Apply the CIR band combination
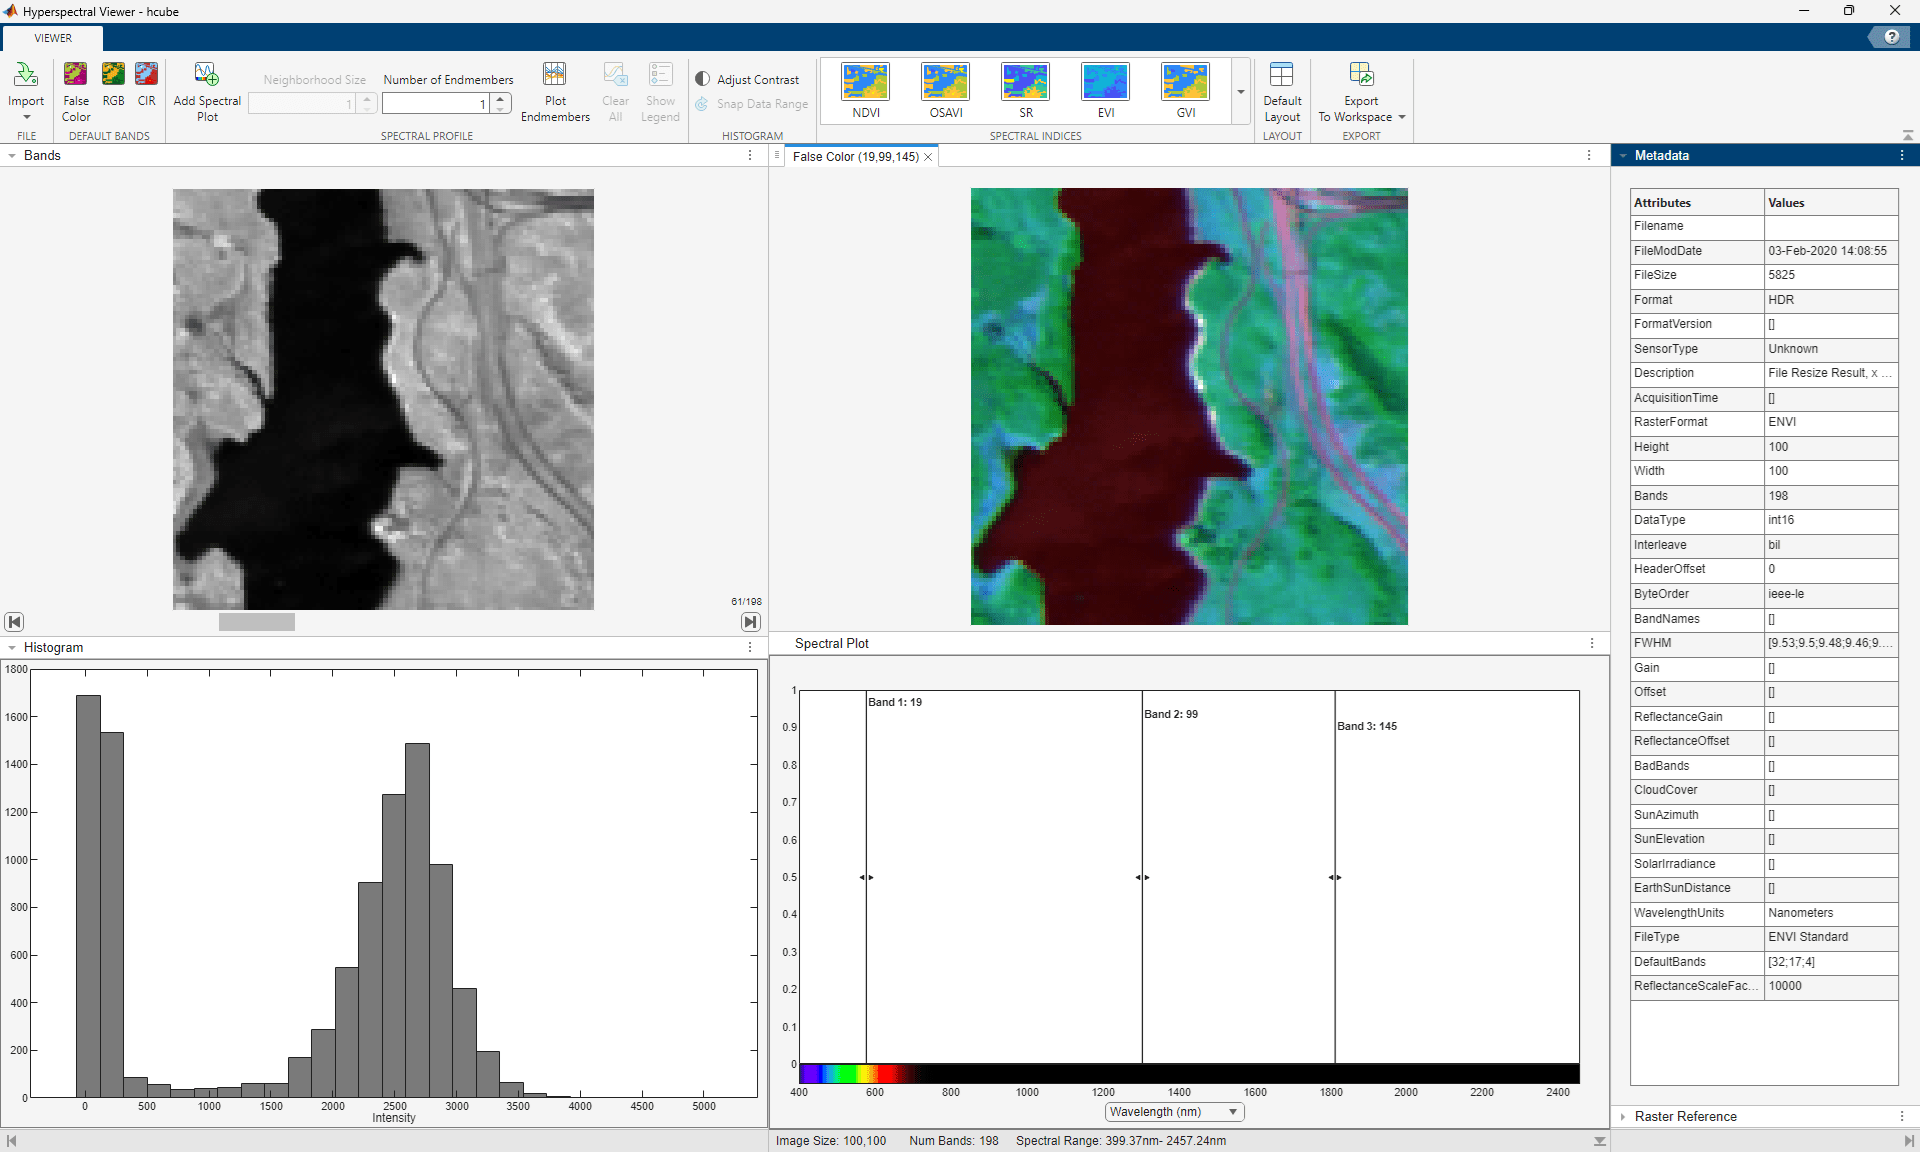 146,90
